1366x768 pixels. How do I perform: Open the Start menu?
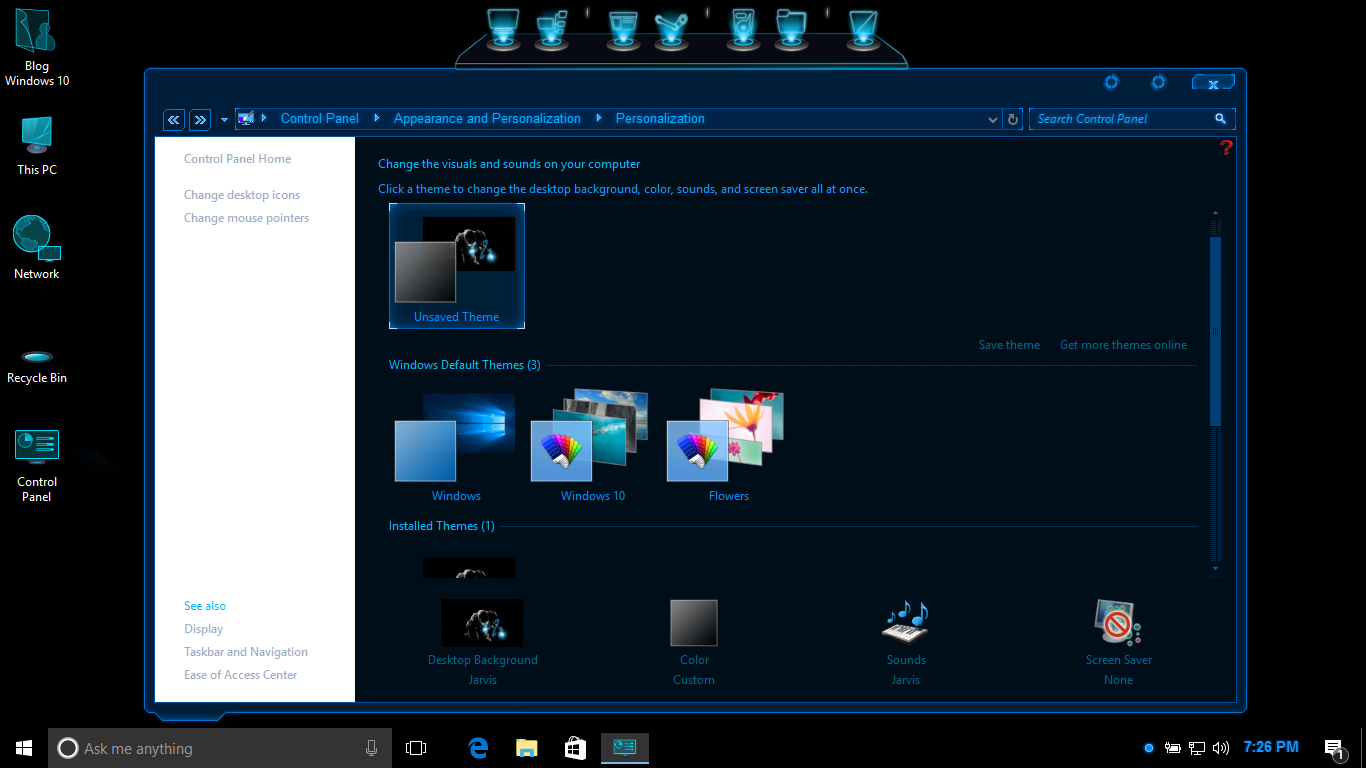24,748
